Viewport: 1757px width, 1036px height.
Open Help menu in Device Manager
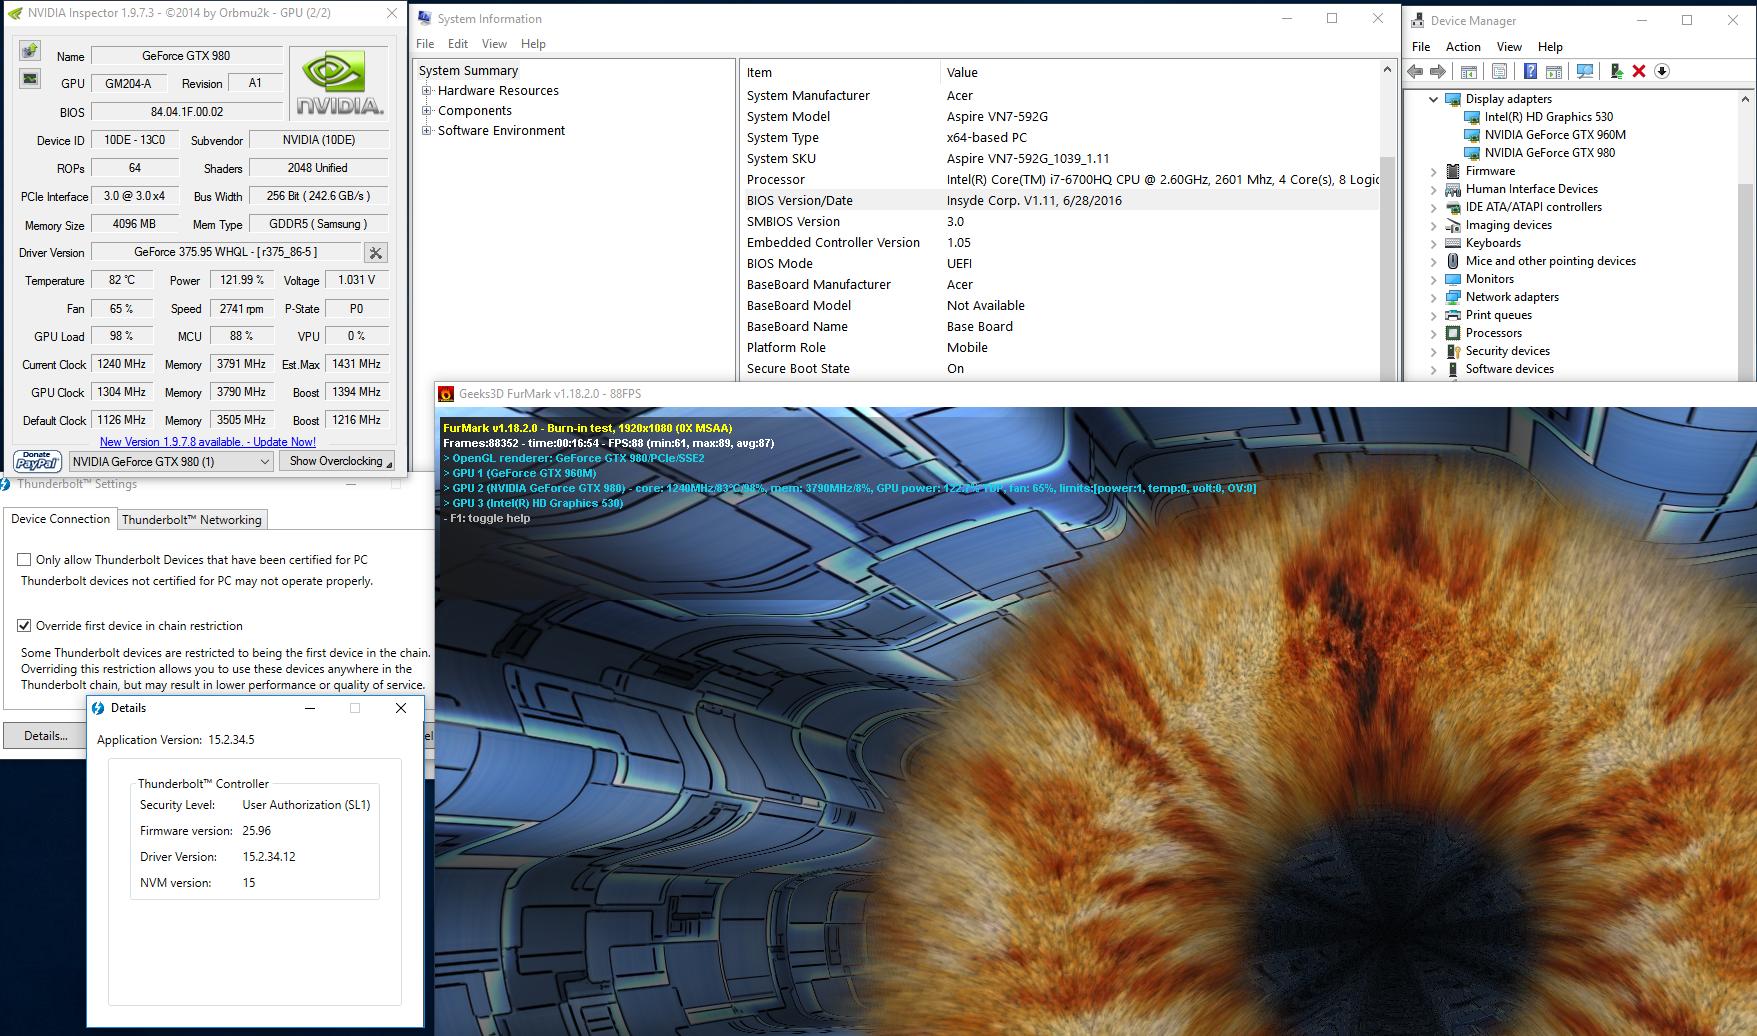[x=1550, y=47]
